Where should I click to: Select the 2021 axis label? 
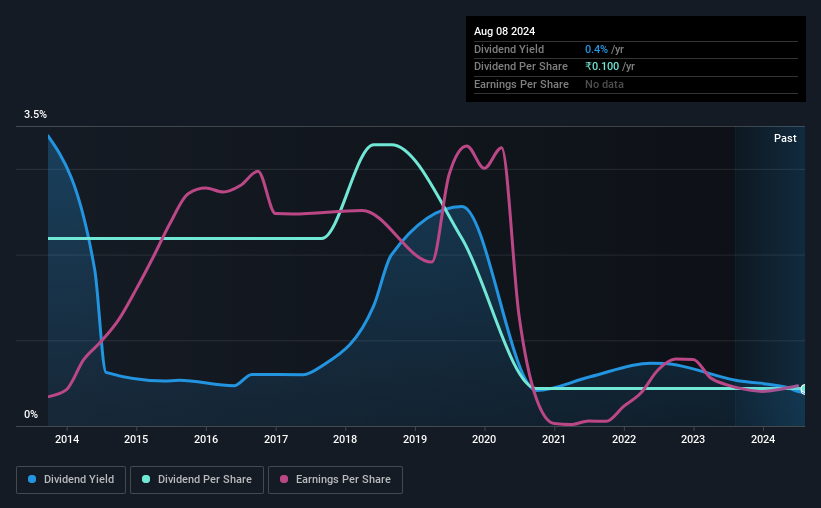point(553,439)
